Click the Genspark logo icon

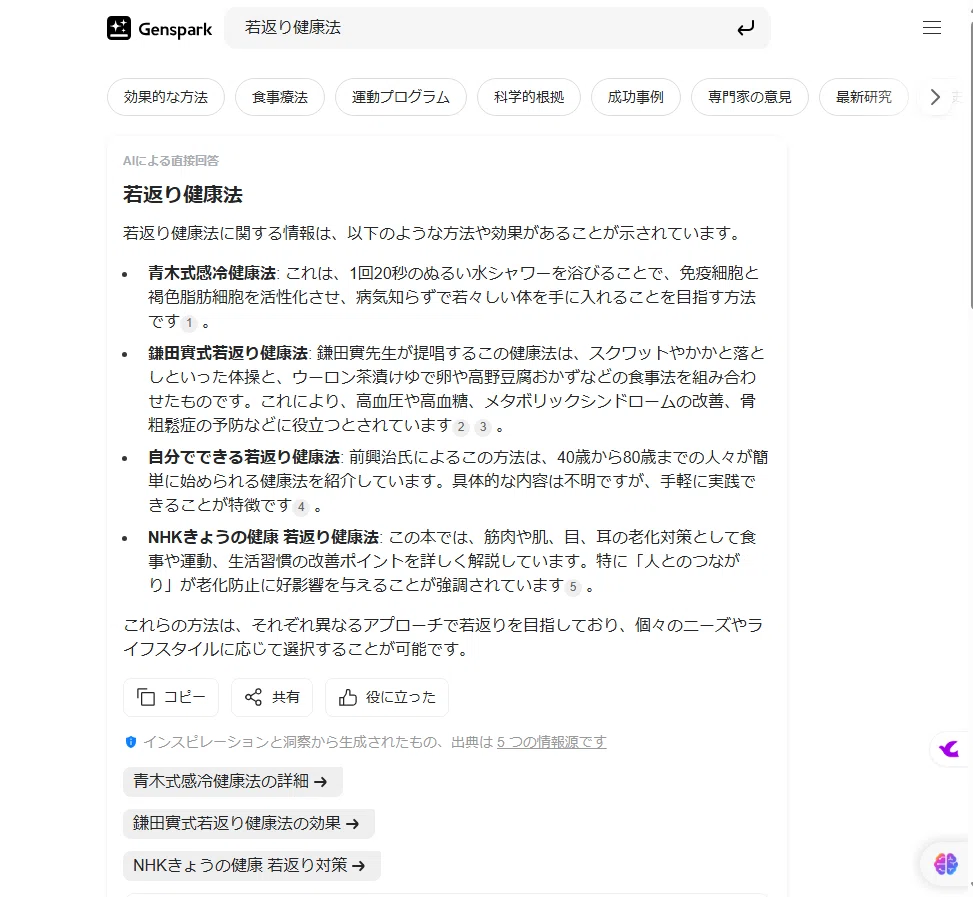pyautogui.click(x=119, y=28)
